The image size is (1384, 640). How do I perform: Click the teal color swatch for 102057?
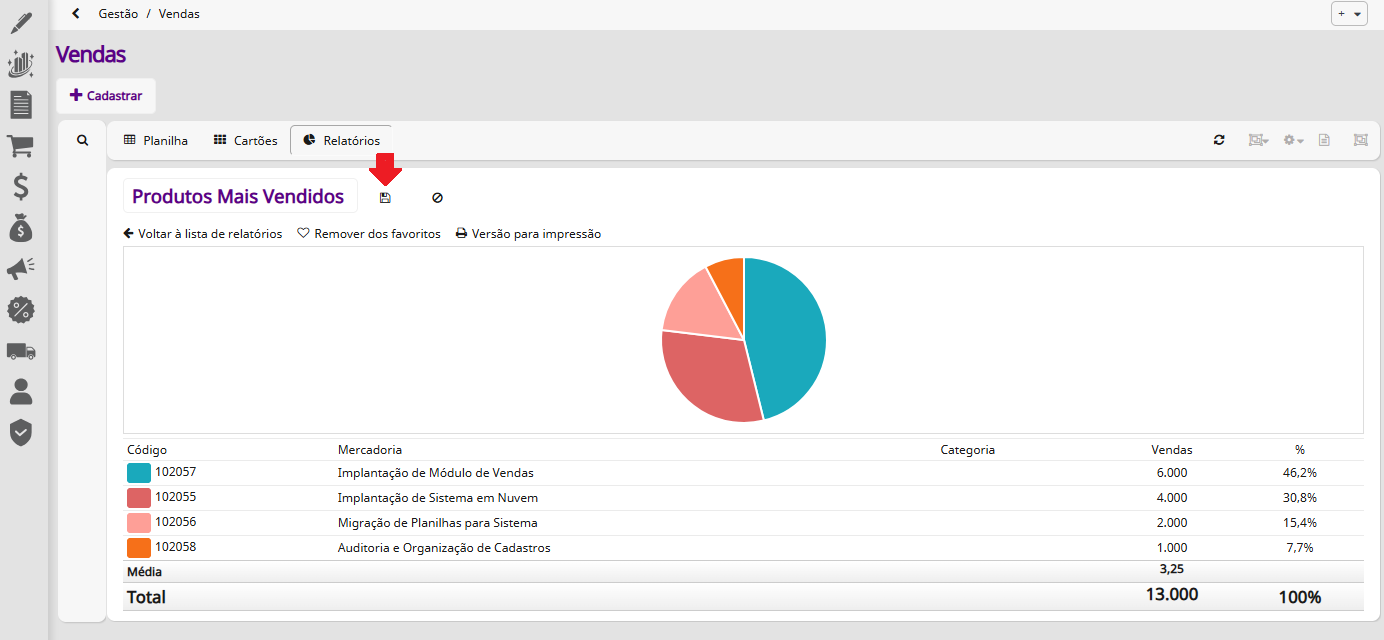138,473
